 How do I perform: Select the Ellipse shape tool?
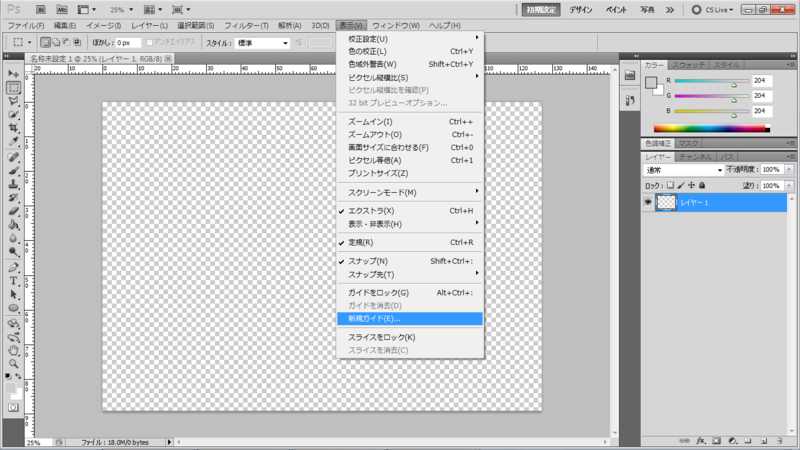tap(13, 308)
